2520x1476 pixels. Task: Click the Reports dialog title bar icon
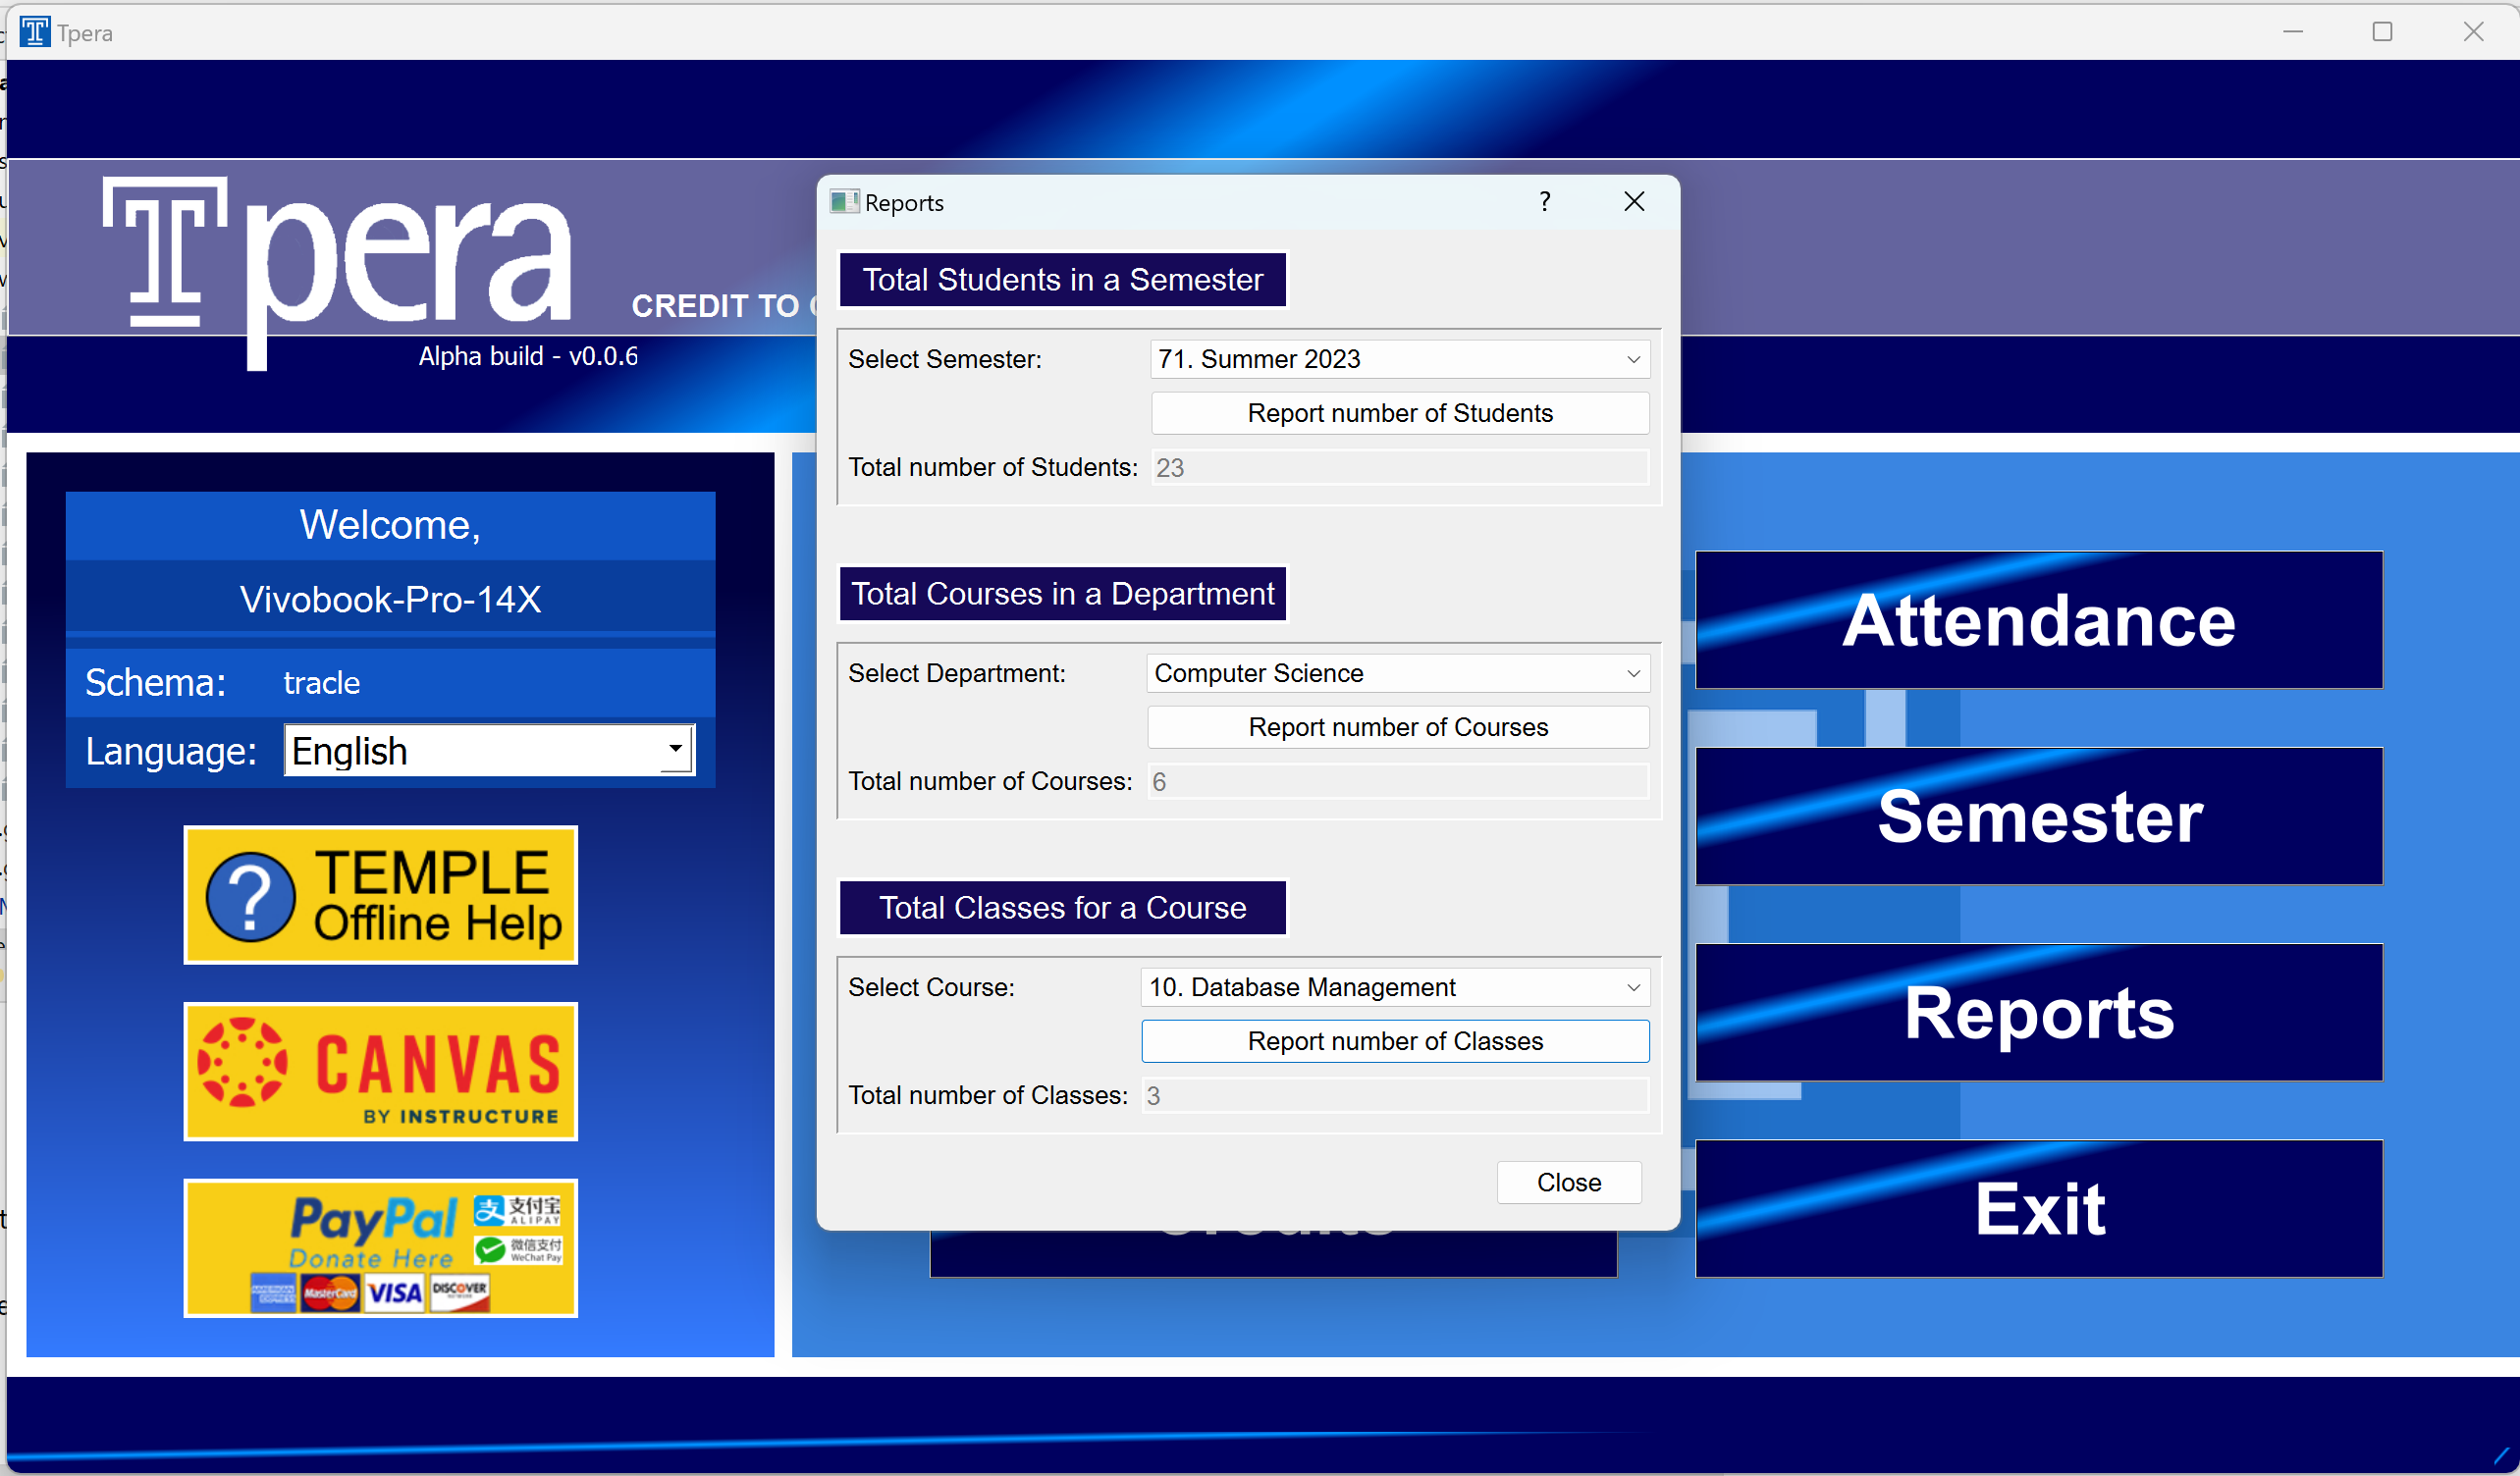point(844,202)
